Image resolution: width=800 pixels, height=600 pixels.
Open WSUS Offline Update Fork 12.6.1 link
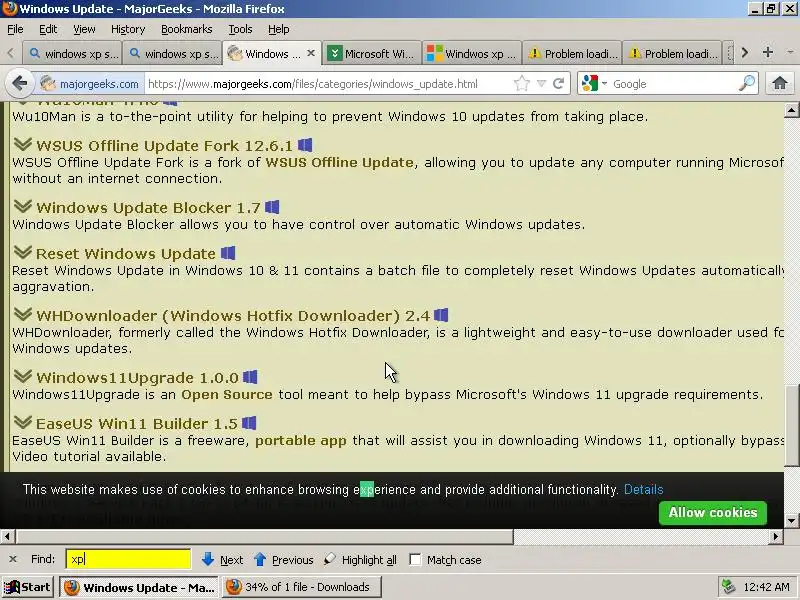tap(164, 146)
